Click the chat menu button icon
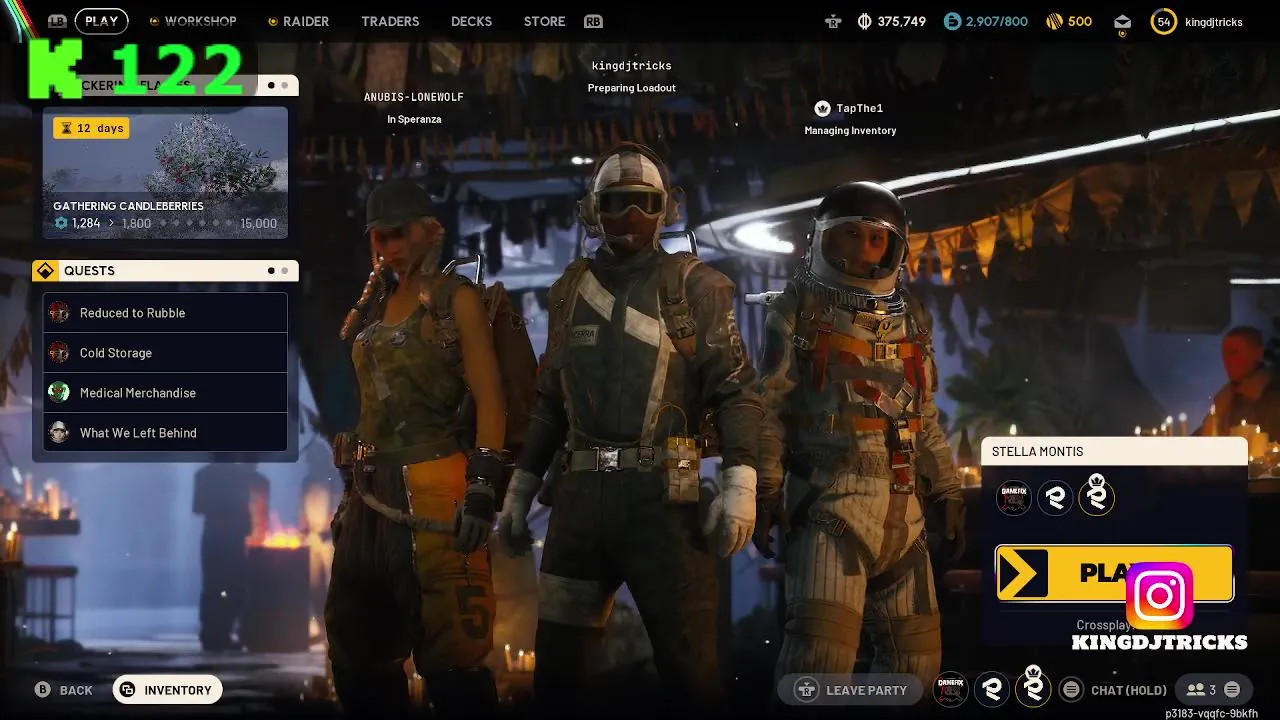The height and width of the screenshot is (720, 1280). [x=1071, y=690]
